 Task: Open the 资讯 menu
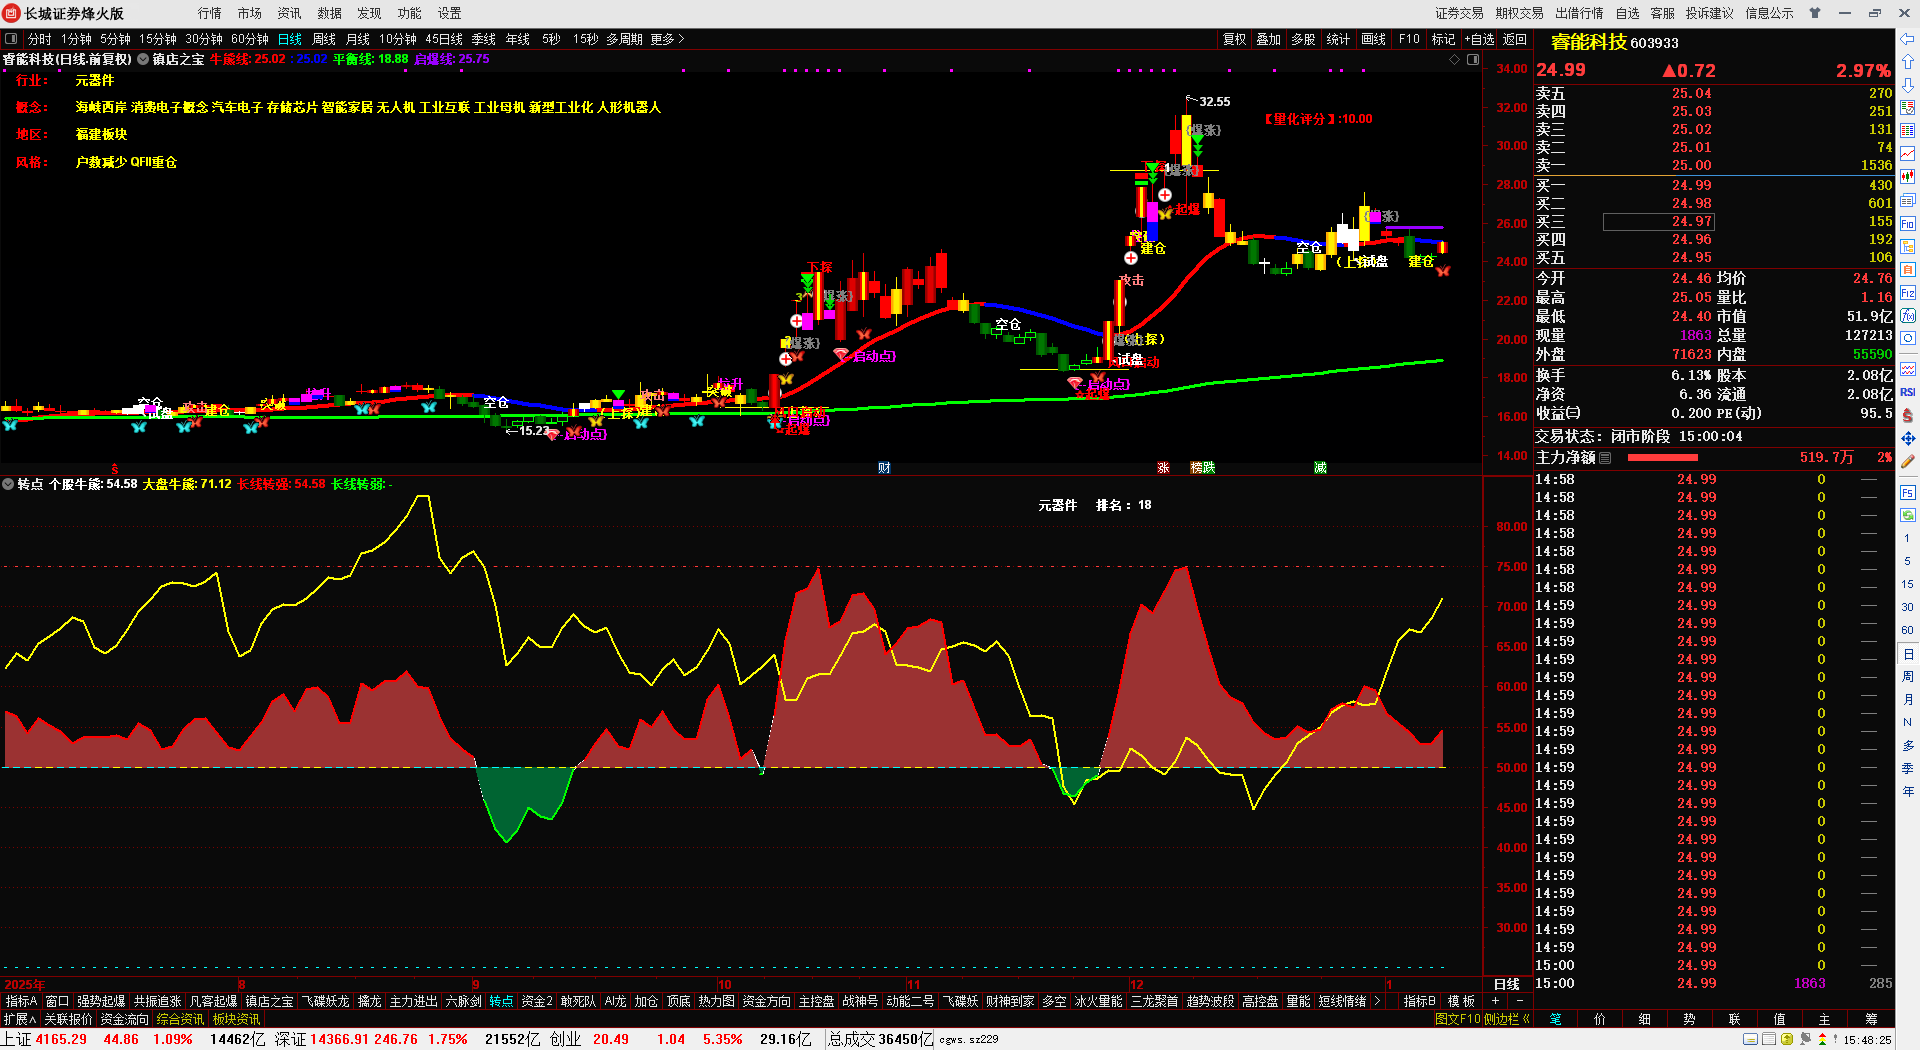tap(290, 13)
